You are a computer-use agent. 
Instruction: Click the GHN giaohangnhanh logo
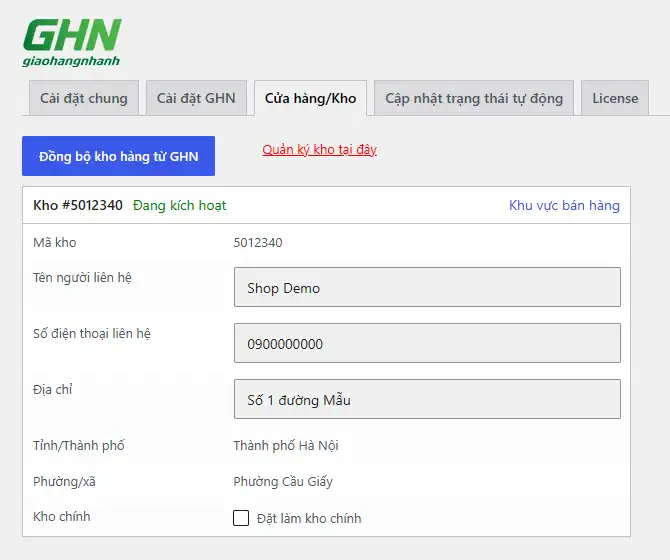(72, 42)
